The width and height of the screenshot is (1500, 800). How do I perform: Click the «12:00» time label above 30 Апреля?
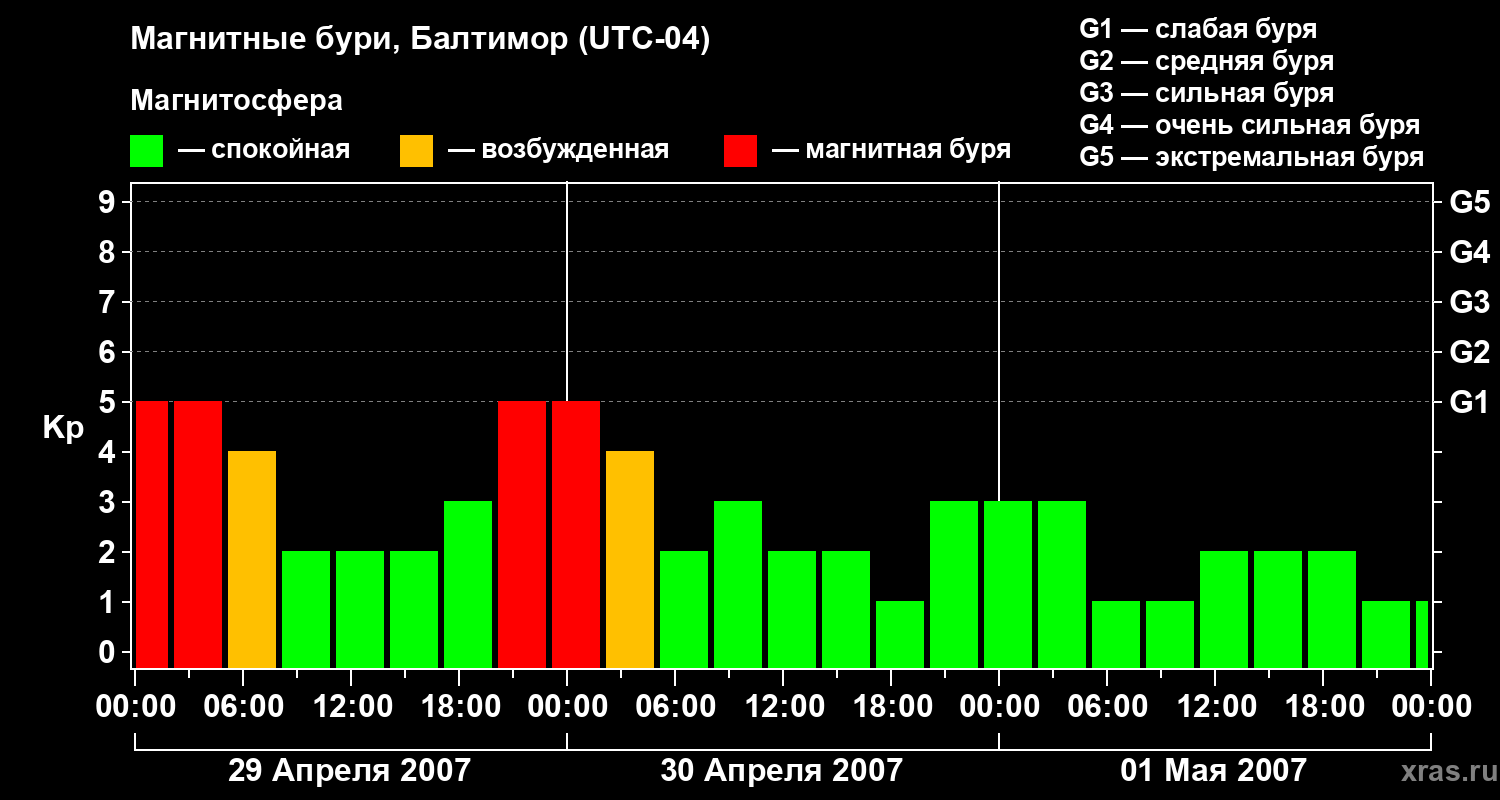tap(783, 707)
